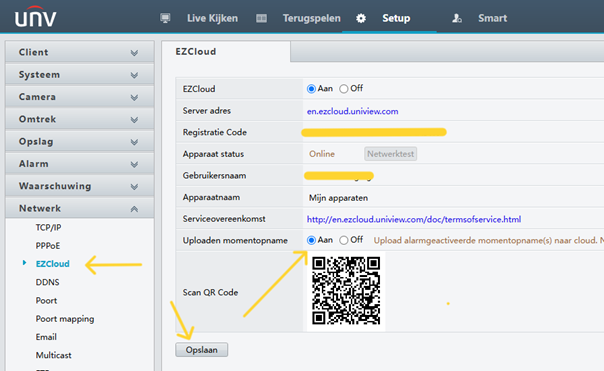This screenshot has width=604, height=371.
Task: Collapse the Netwerk section
Action: click(80, 208)
